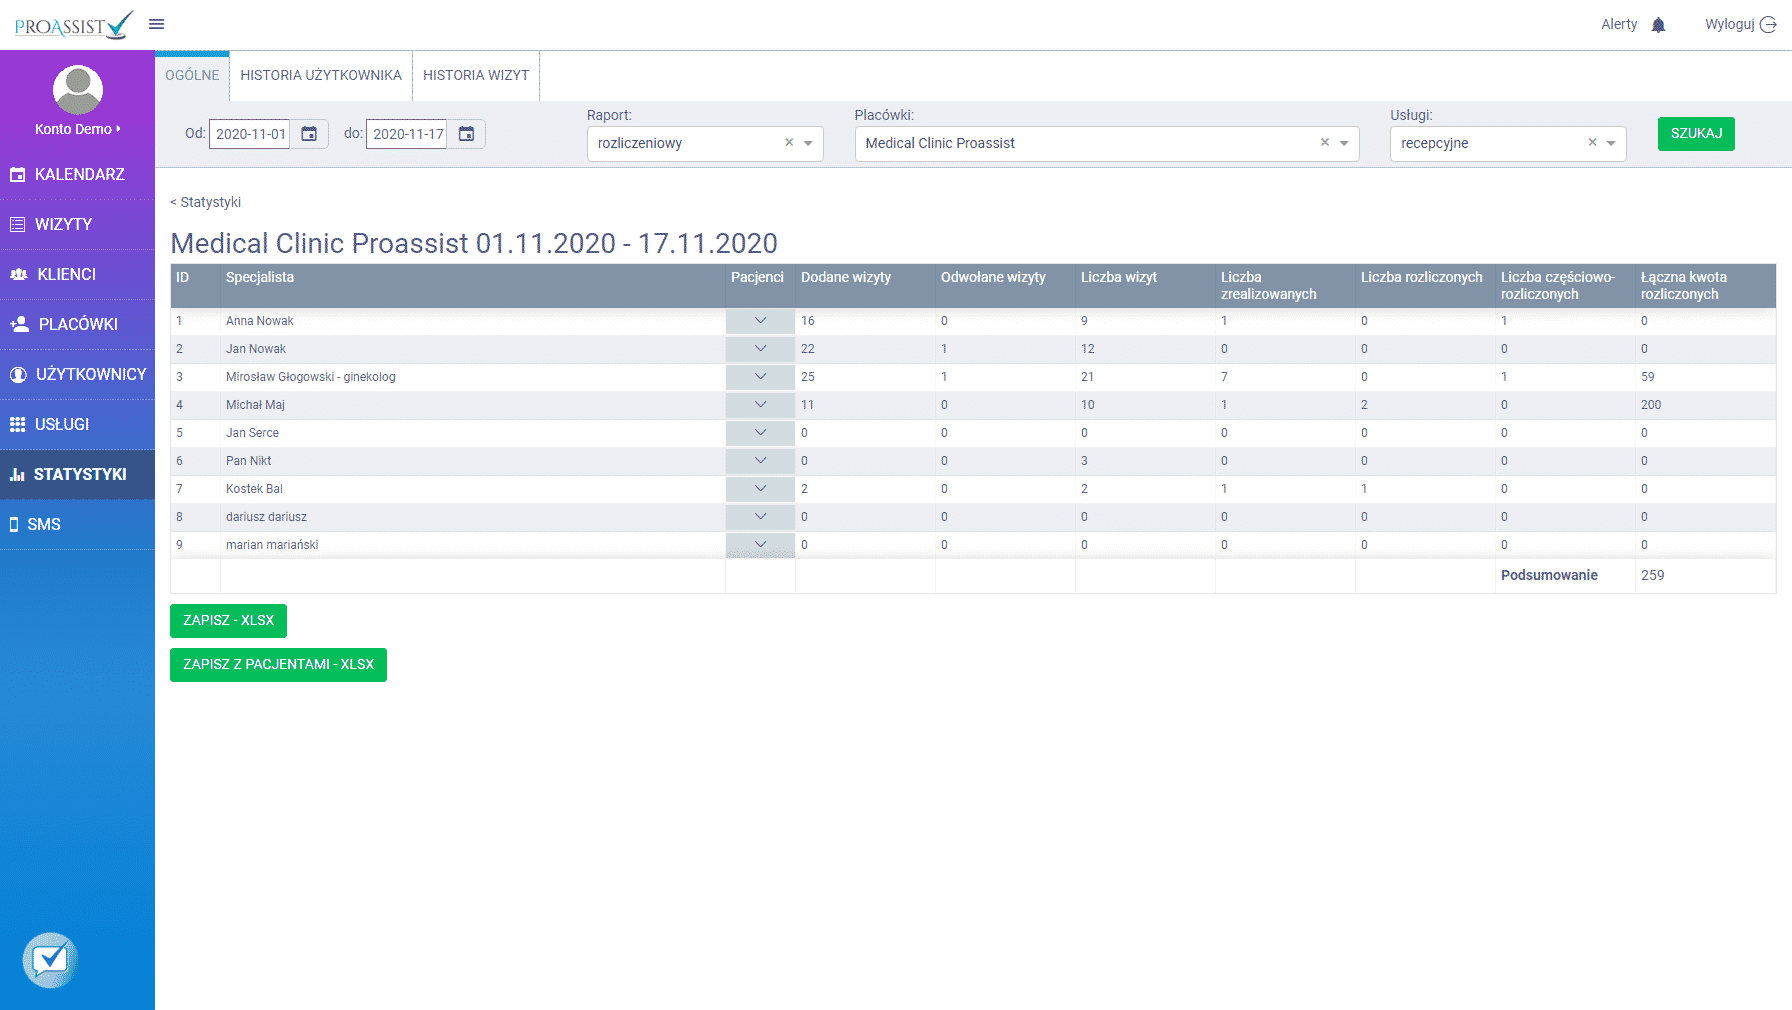Click the Od date input field
This screenshot has height=1010, width=1792.
250,134
